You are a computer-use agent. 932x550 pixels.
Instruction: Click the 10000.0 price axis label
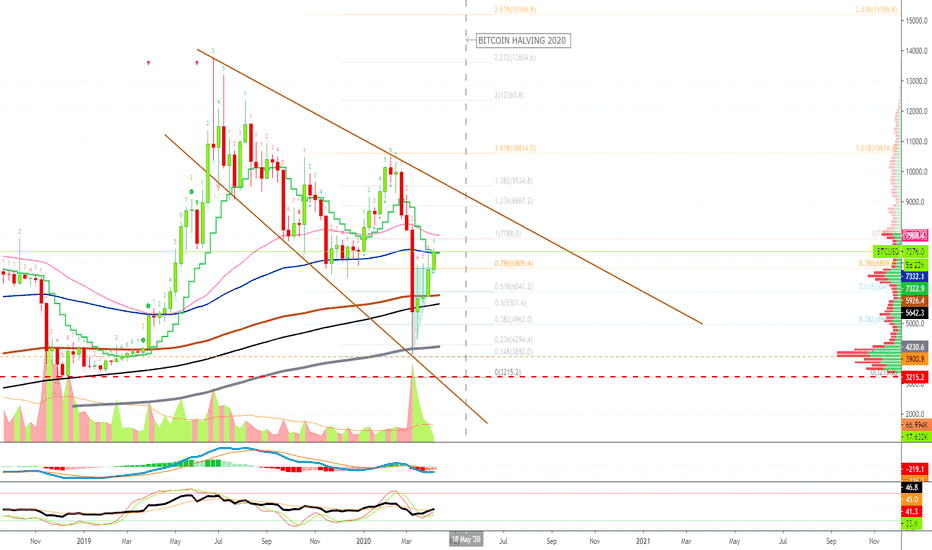(915, 172)
